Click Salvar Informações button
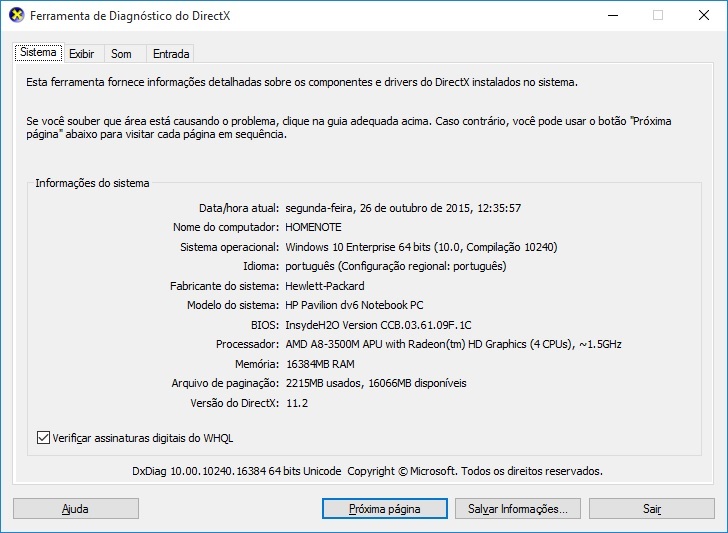Viewport: 728px width, 533px height. tap(518, 509)
